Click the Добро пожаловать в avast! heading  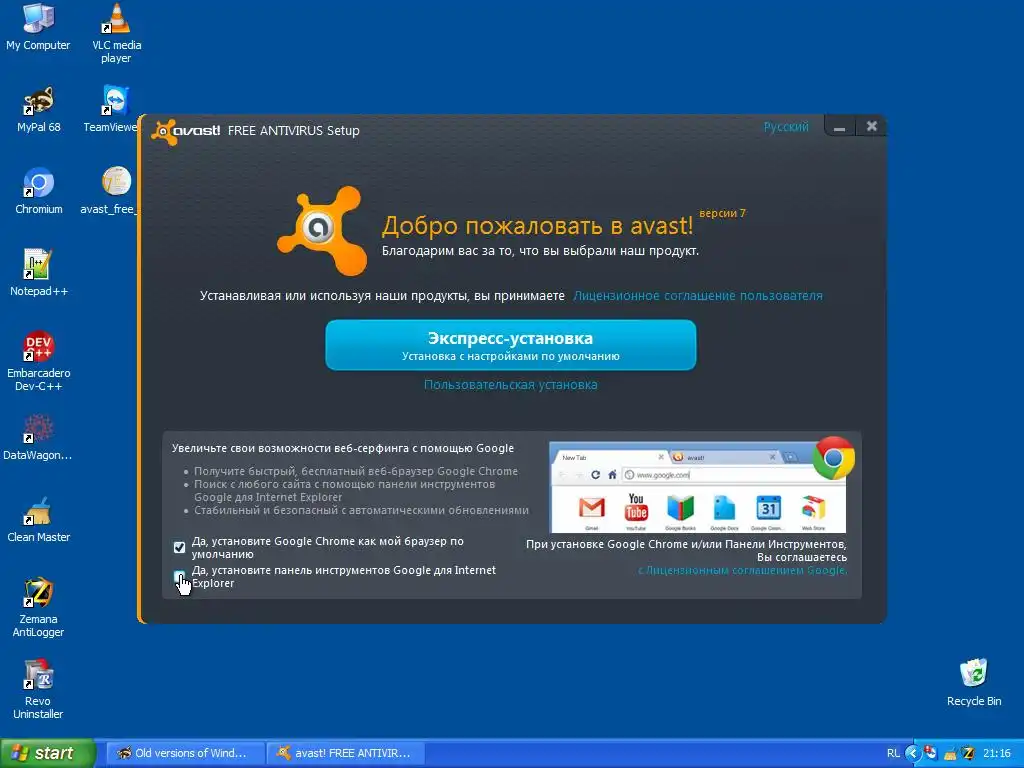click(537, 225)
